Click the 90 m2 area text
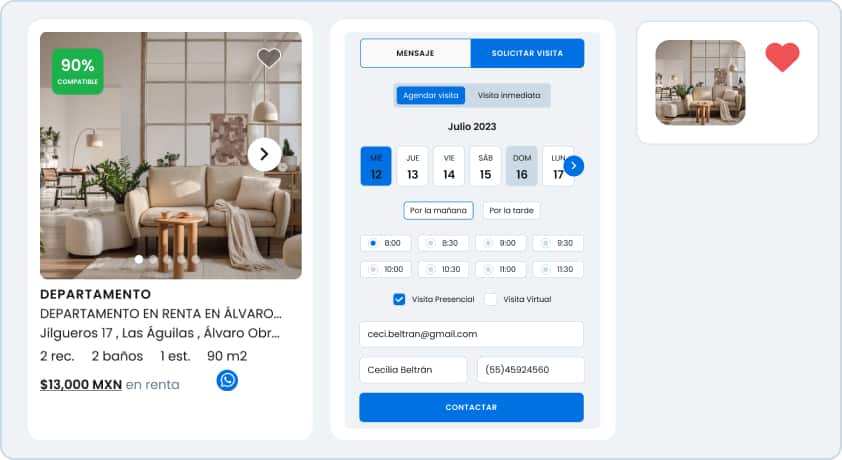The height and width of the screenshot is (460, 842). (x=227, y=356)
